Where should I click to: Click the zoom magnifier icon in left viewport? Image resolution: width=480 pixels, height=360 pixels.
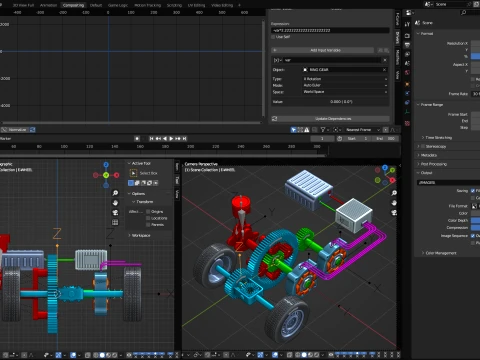[x=115, y=193]
